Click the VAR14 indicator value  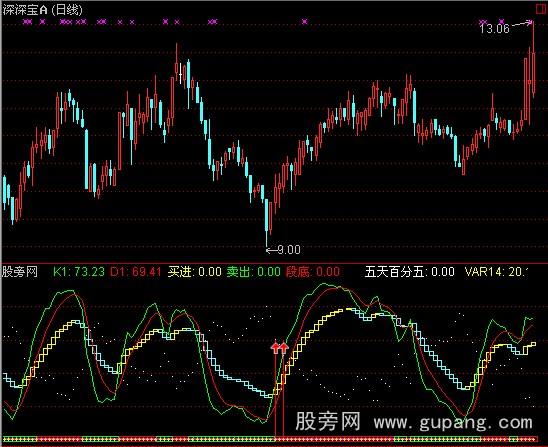pyautogui.click(x=496, y=272)
